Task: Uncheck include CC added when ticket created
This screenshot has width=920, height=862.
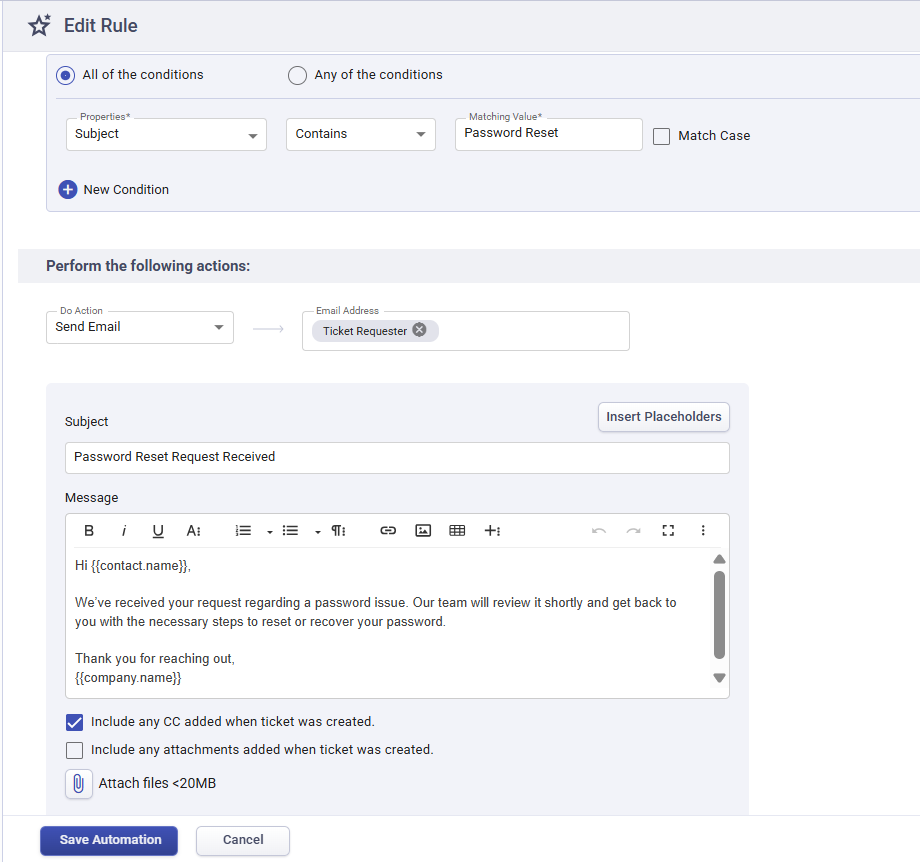Action: (x=74, y=721)
